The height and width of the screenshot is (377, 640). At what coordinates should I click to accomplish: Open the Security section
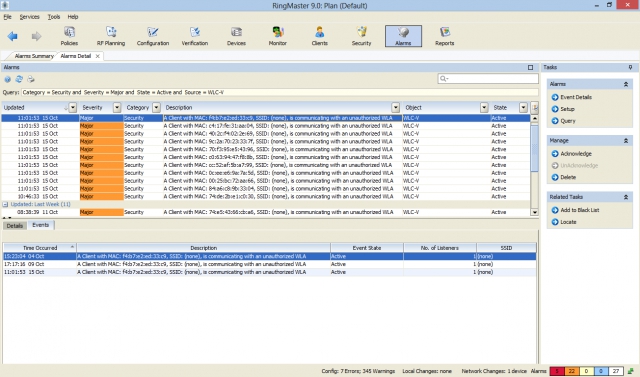[362, 36]
